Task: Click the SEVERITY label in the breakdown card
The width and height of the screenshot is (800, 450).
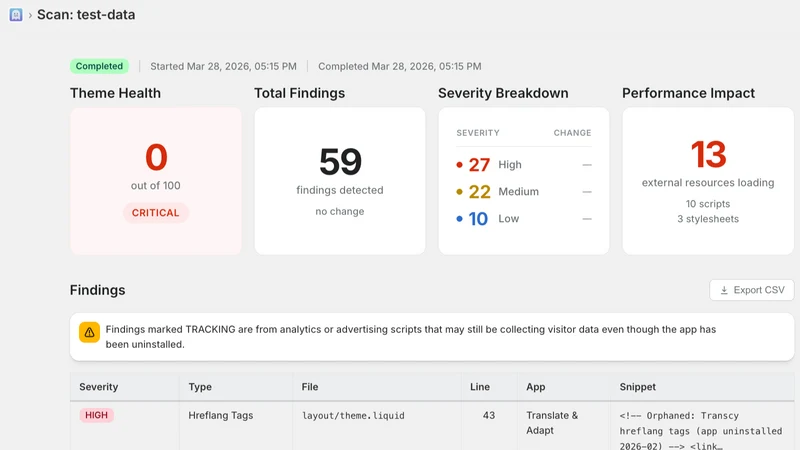Action: [x=478, y=133]
